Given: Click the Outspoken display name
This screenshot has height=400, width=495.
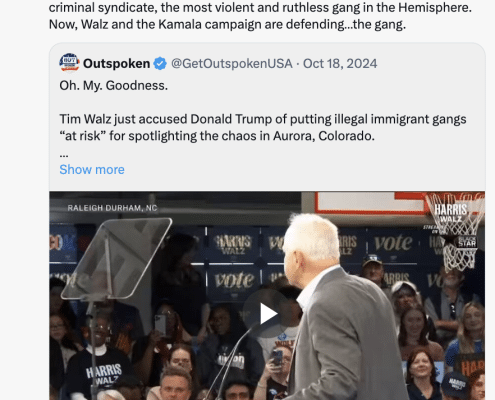Looking at the screenshot, I should [116, 64].
